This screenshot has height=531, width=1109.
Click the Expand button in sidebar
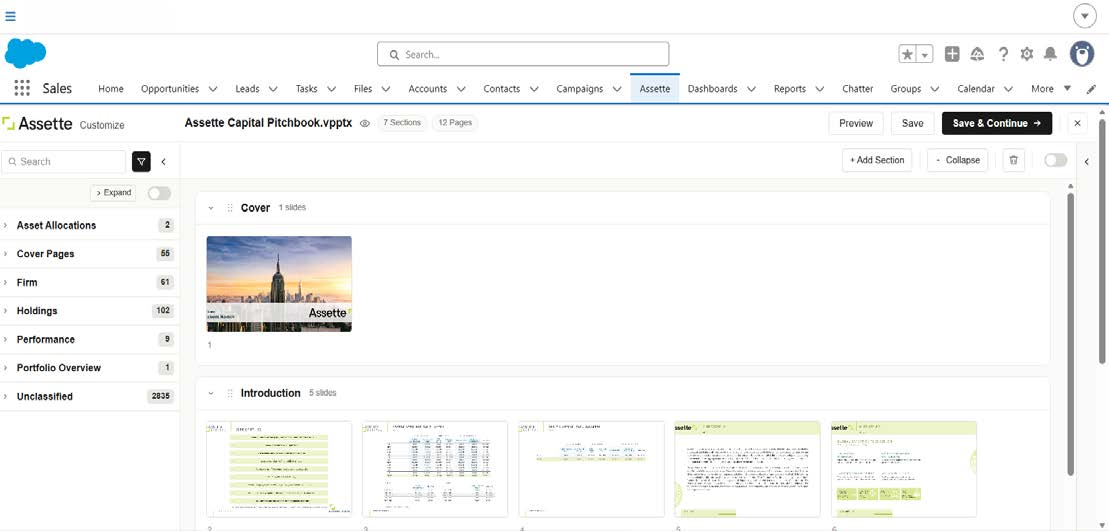[113, 193]
